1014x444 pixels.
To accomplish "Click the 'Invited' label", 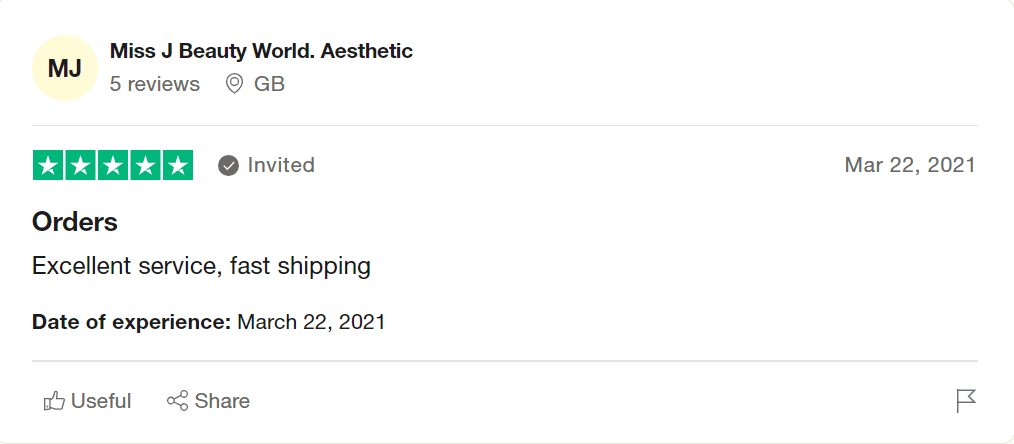I will coord(281,165).
